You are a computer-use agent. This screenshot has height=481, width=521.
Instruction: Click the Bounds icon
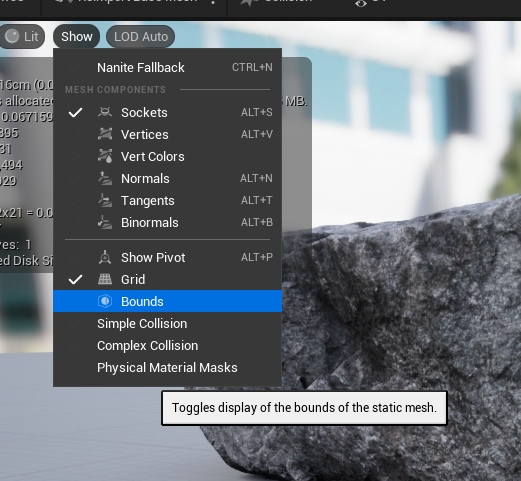coord(105,301)
